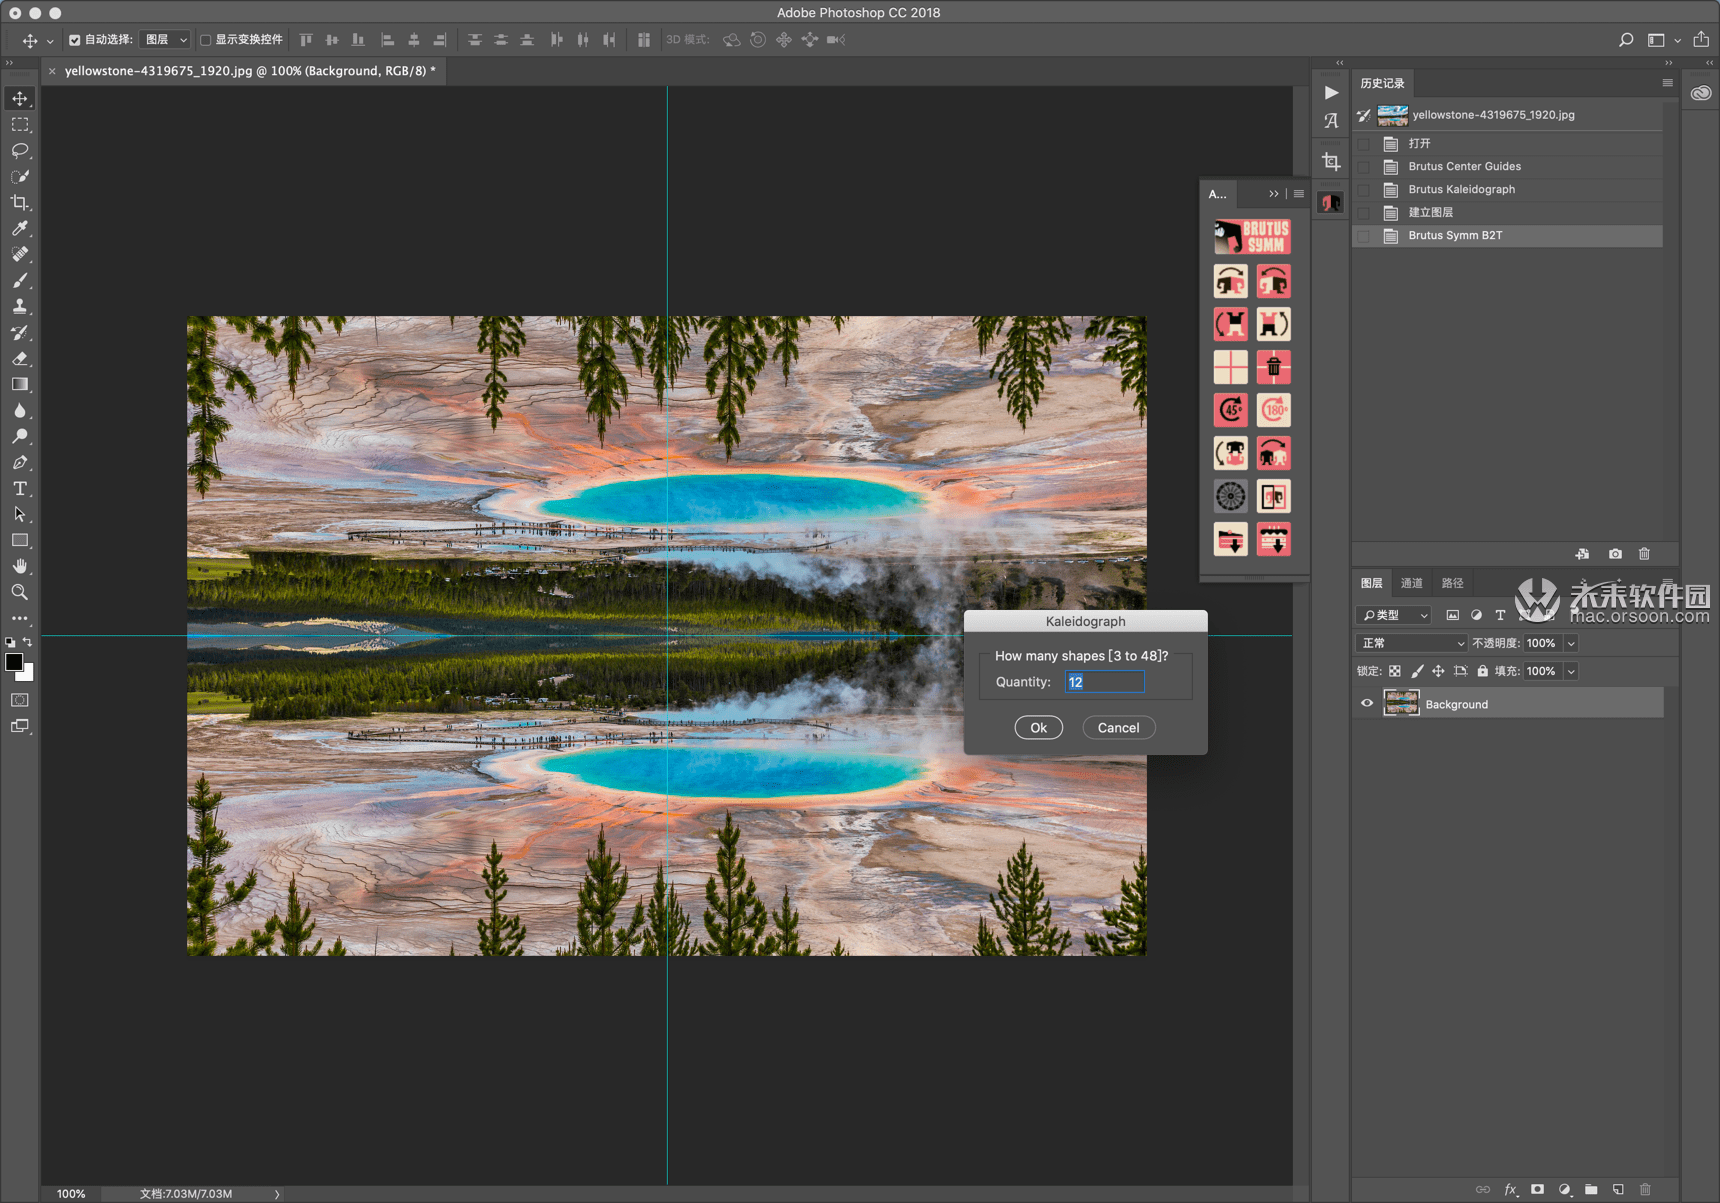Switch to the 图层 Layers tab
Screen dimensions: 1720x1203
[1371, 583]
